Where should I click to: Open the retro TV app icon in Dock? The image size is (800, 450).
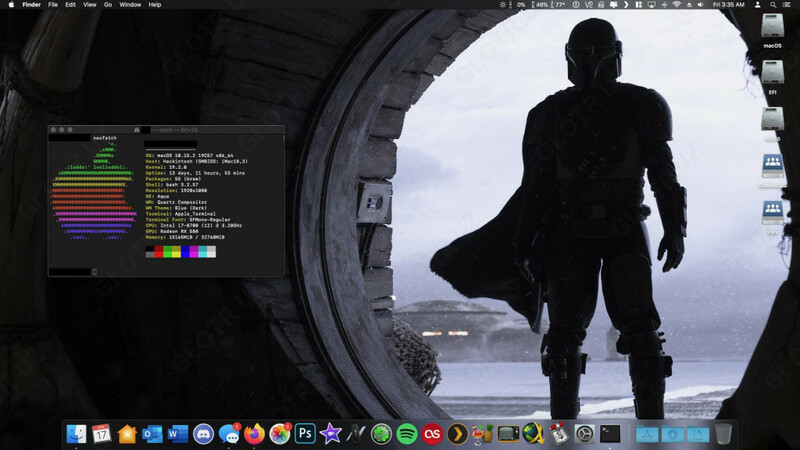pos(508,434)
